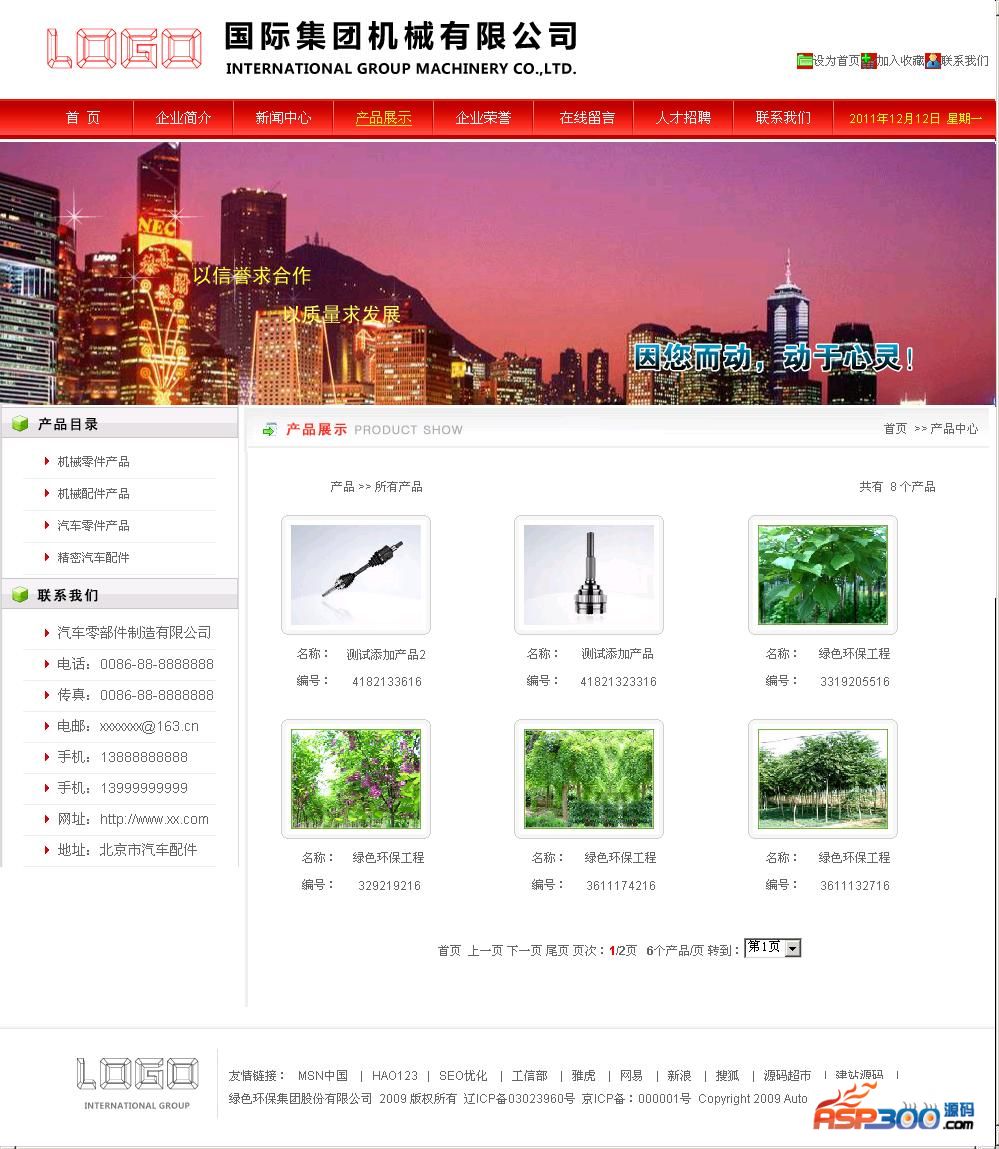Click pagination link 下一页
The image size is (999, 1149).
click(524, 950)
